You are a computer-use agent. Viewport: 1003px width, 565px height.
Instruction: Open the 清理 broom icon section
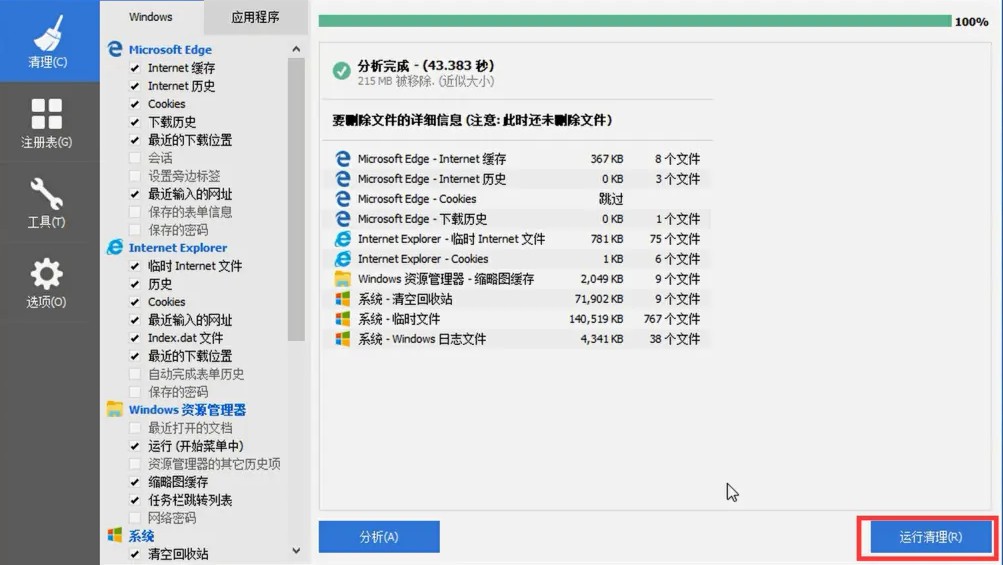point(47,41)
